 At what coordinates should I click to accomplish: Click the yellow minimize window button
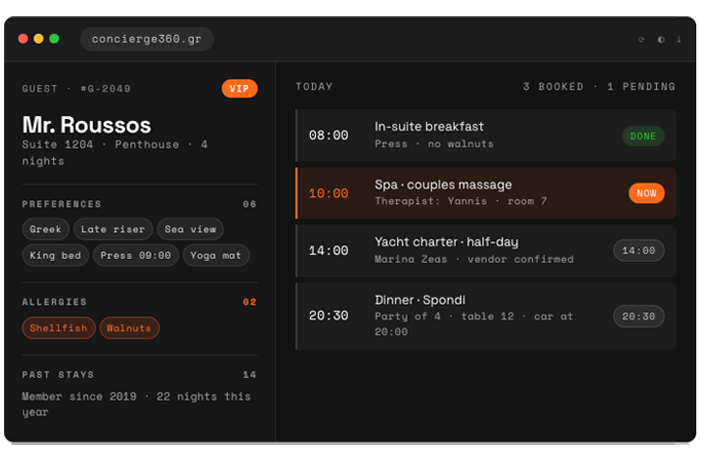38,39
